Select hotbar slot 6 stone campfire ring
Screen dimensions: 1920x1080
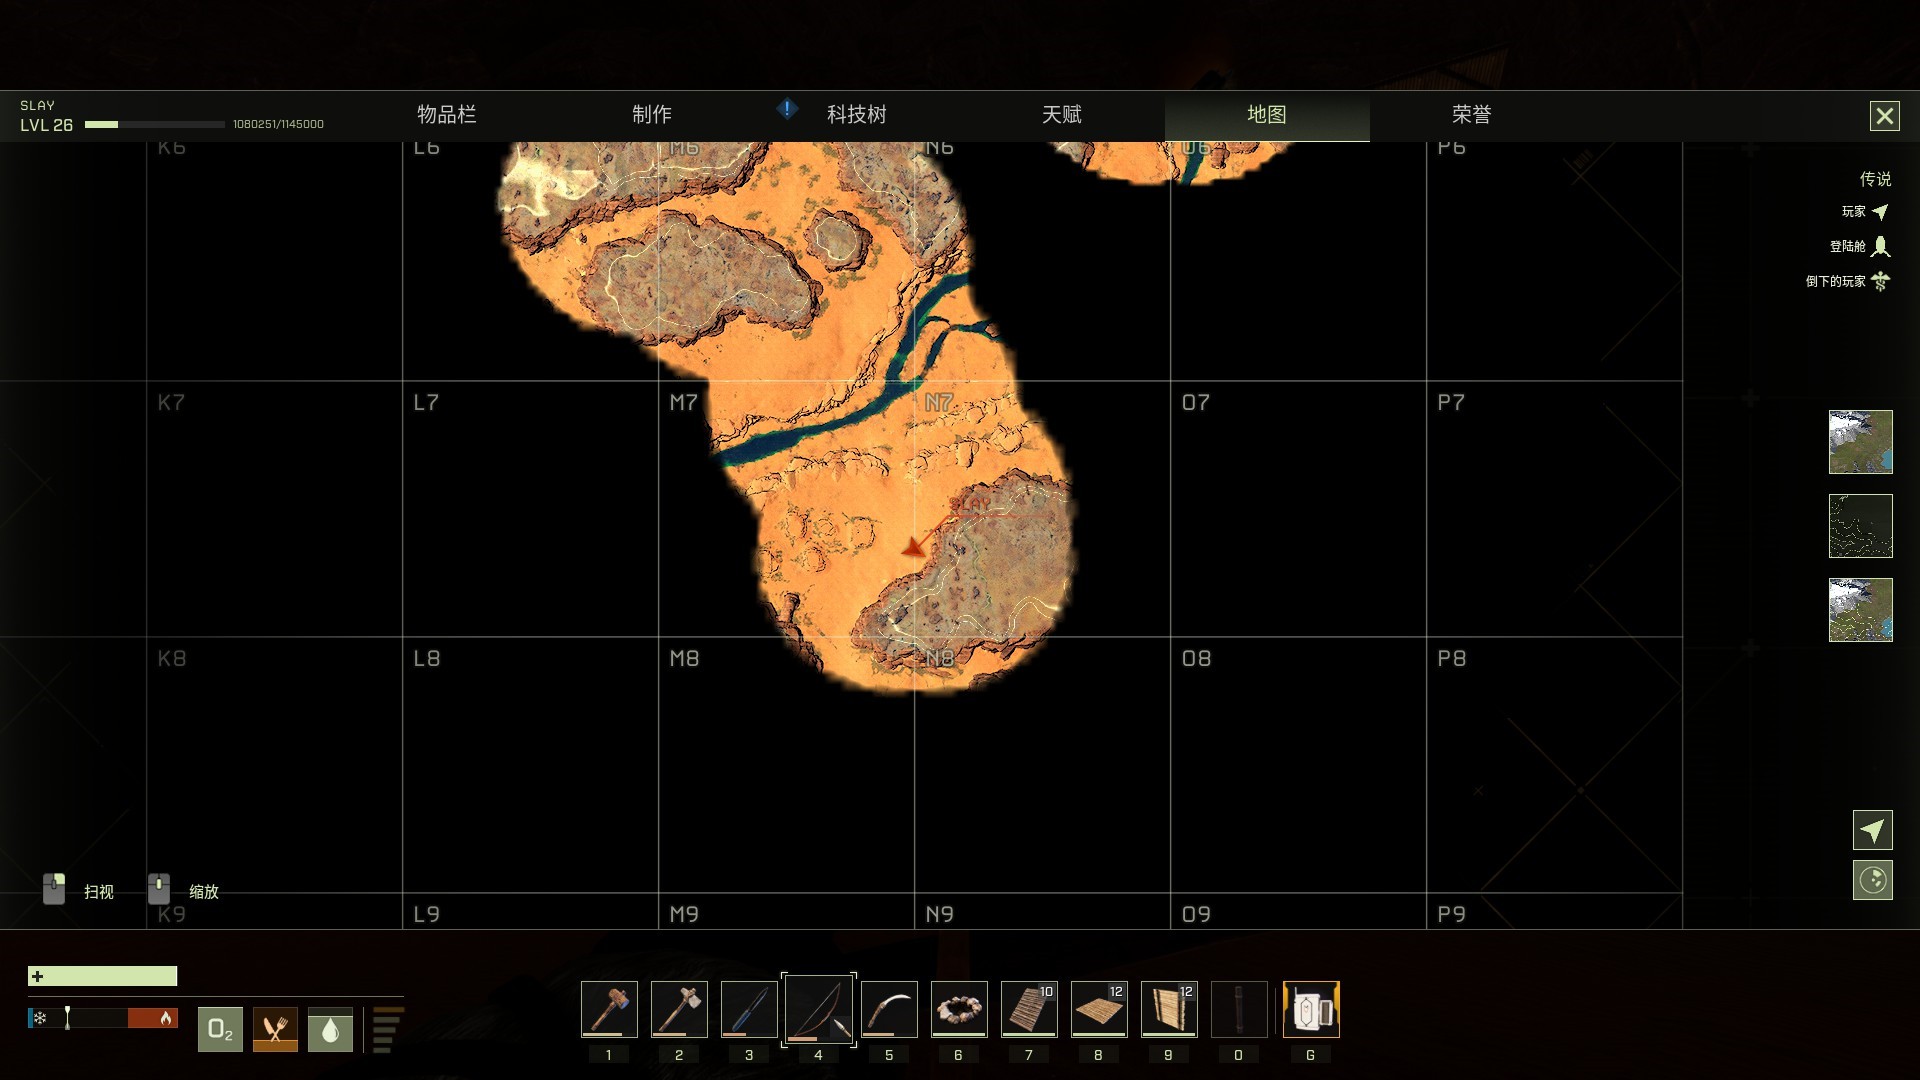(x=959, y=1009)
